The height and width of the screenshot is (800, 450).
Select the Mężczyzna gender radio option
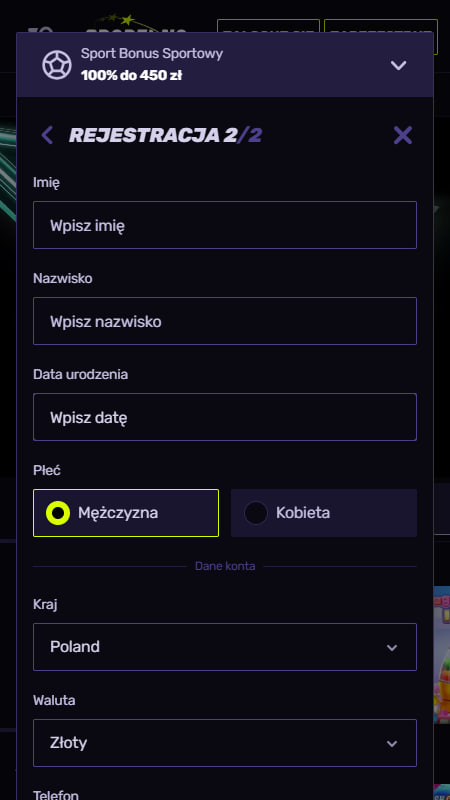tap(126, 513)
